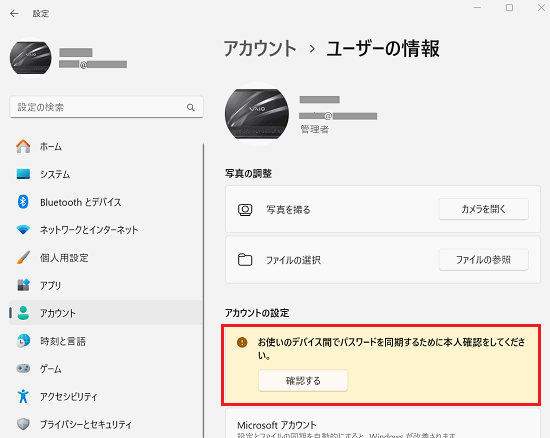The height and width of the screenshot is (438, 550).
Task: Click the large VAIO profile picture
Action: click(x=257, y=114)
